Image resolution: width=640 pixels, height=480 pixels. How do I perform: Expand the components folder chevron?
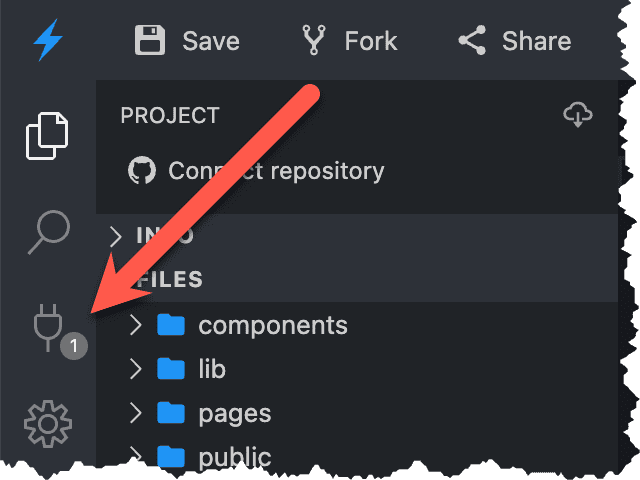[x=137, y=325]
